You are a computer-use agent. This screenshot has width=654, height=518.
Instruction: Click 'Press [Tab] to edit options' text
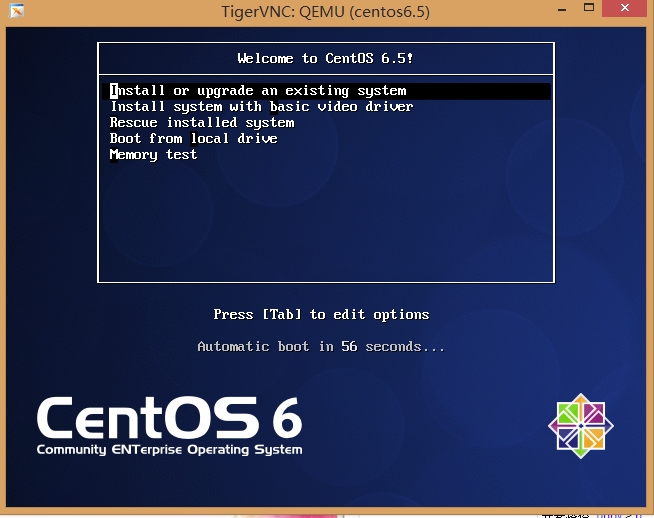321,314
